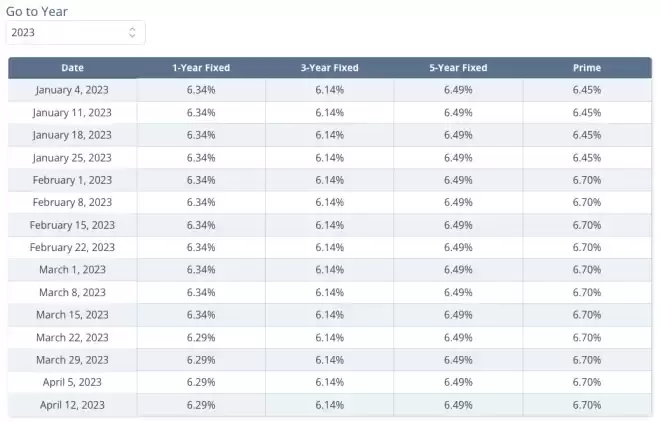Select the March 22, 2023 date cell
The image size is (660, 422).
(72, 337)
